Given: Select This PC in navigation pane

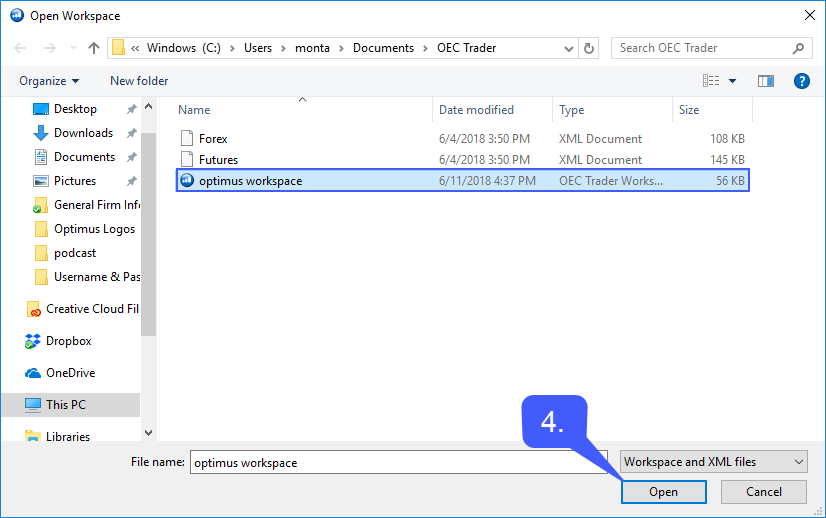Looking at the screenshot, I should 71,405.
